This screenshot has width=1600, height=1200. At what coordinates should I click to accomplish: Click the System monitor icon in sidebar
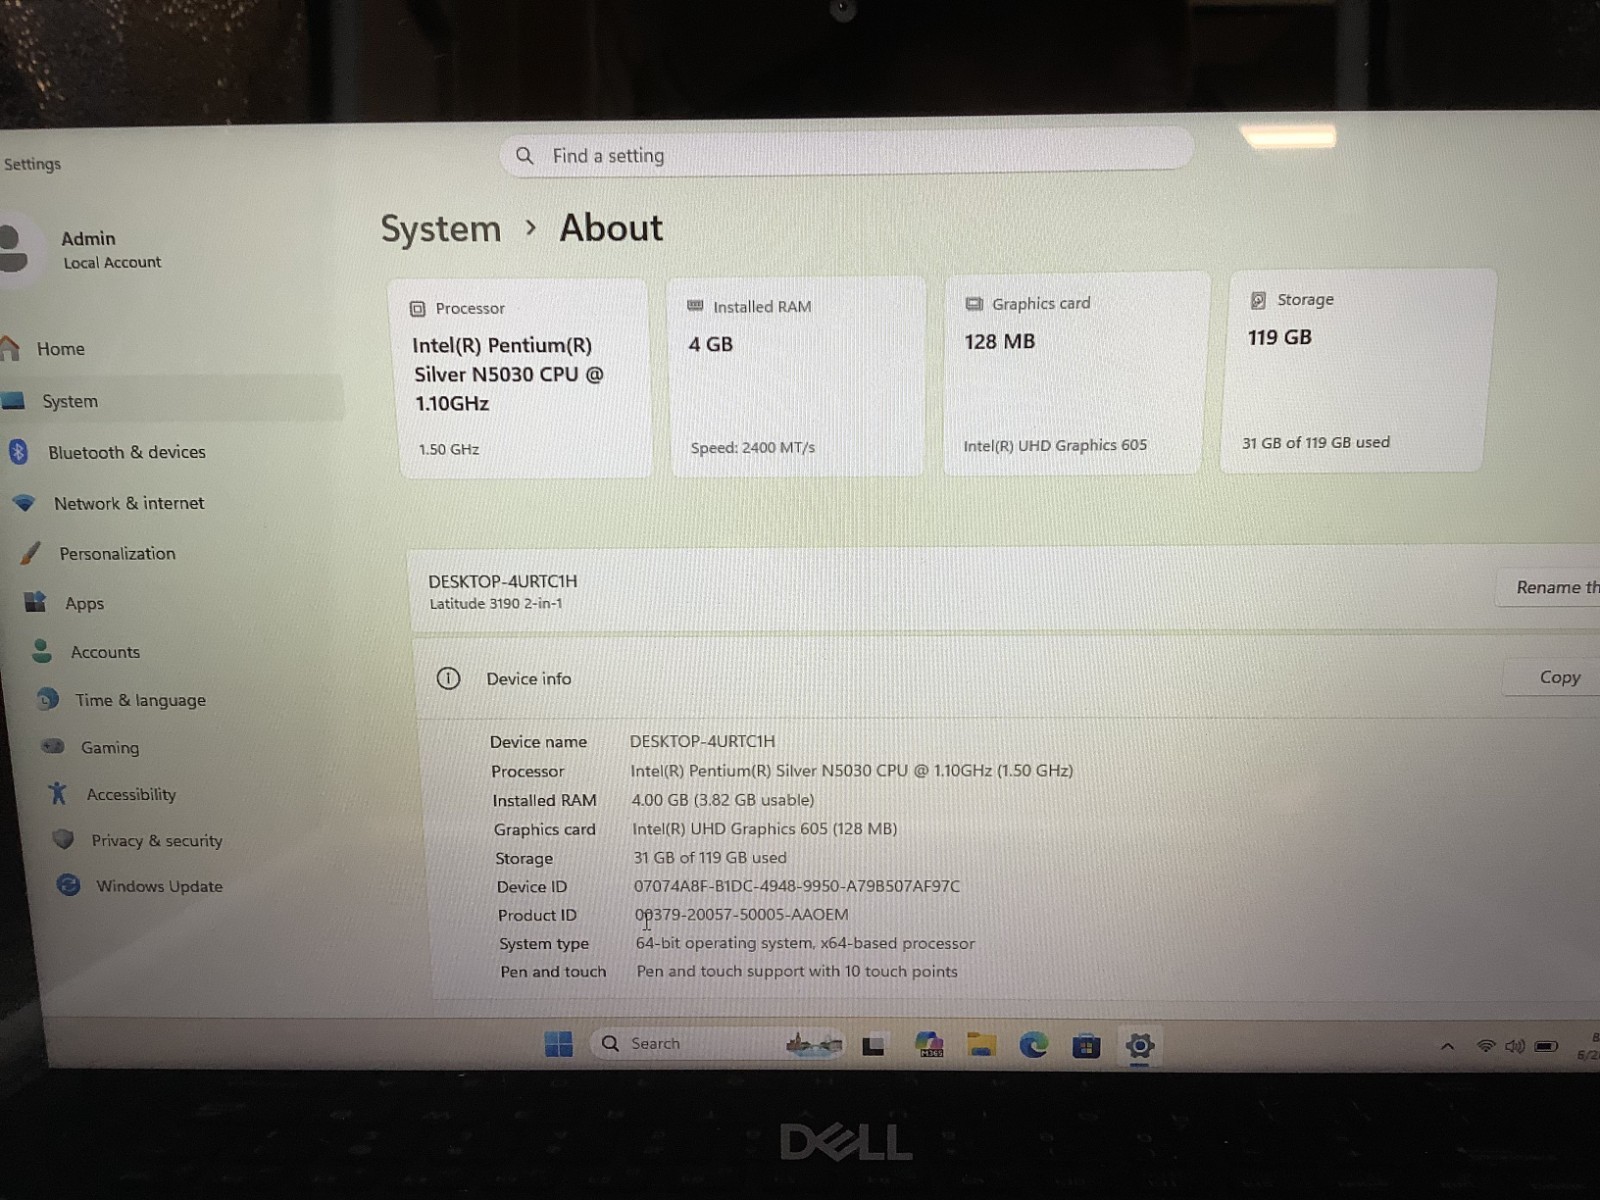13,401
